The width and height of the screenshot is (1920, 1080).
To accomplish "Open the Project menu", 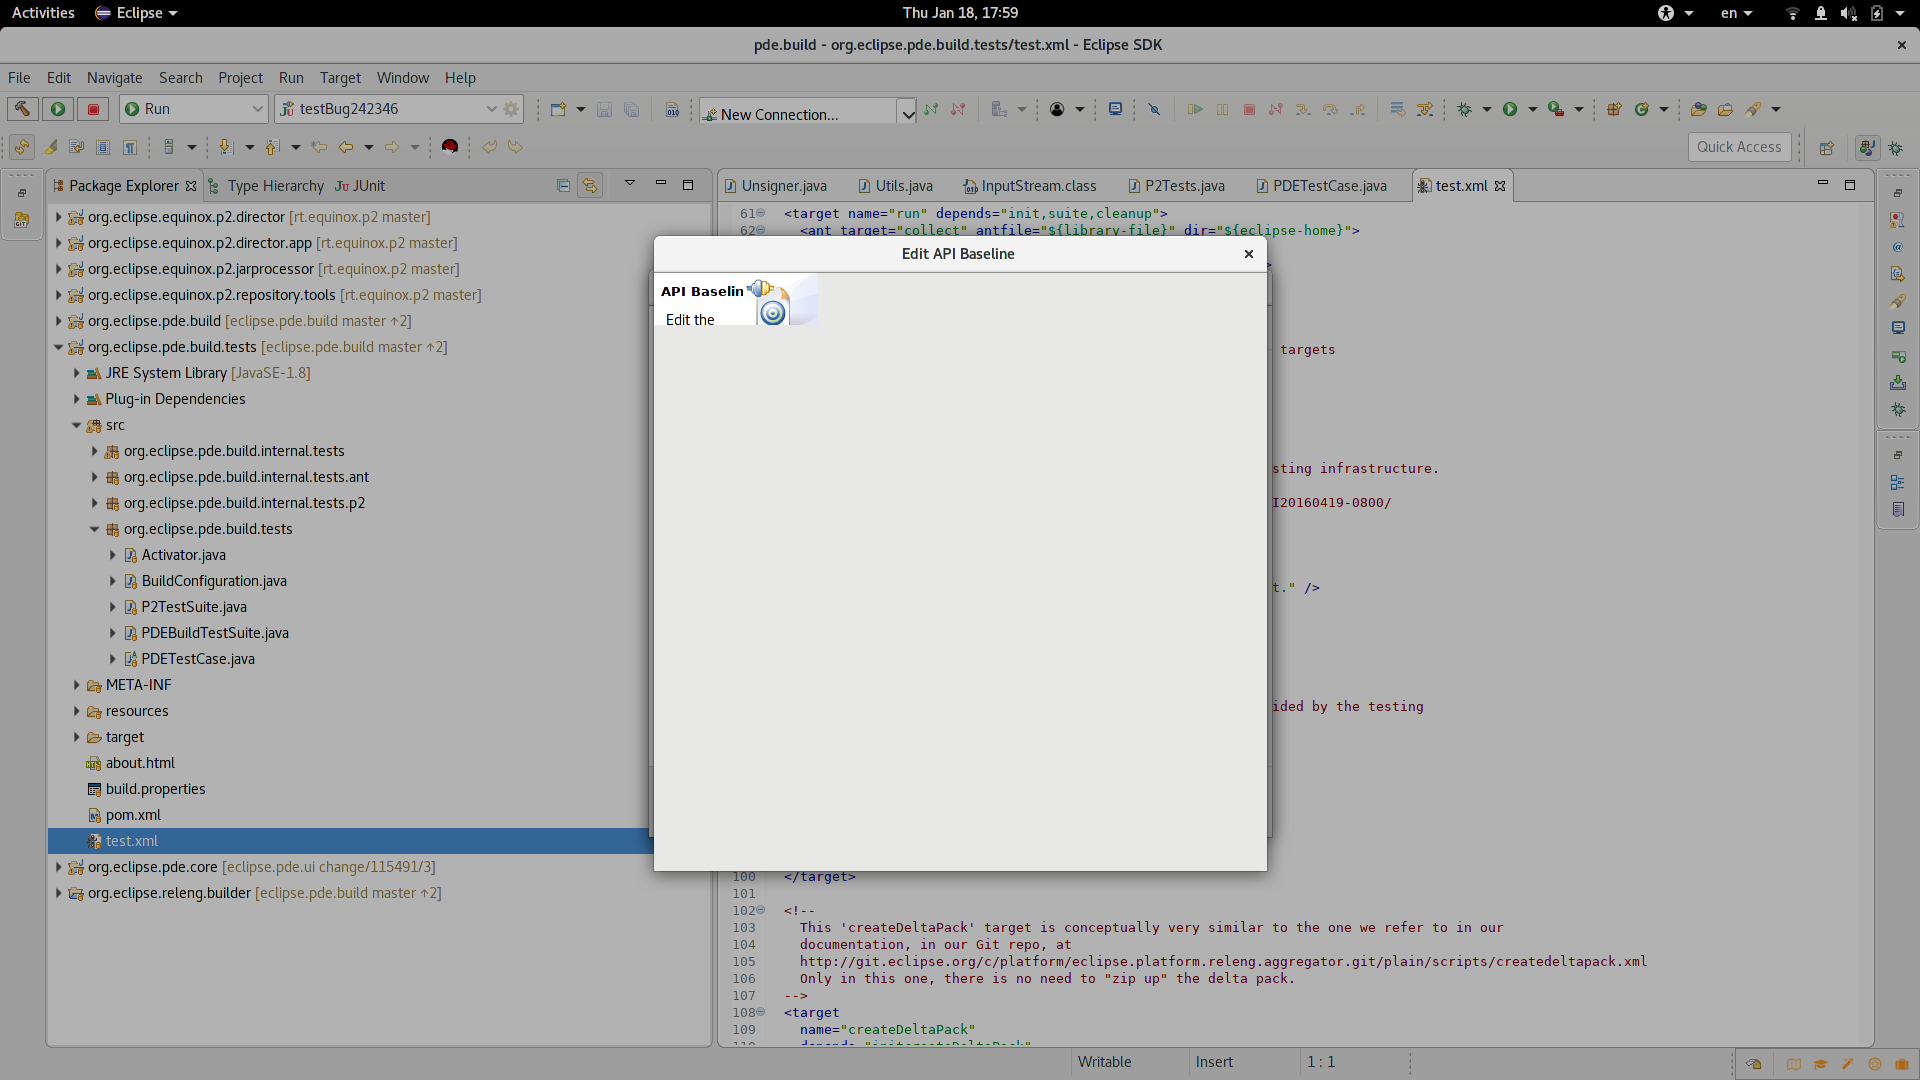I will [240, 78].
